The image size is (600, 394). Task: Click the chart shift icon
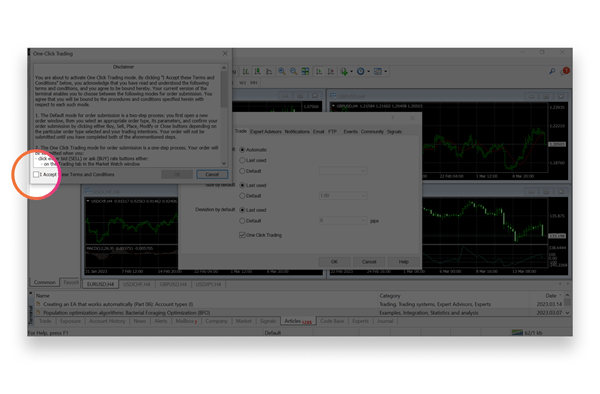[x=331, y=72]
